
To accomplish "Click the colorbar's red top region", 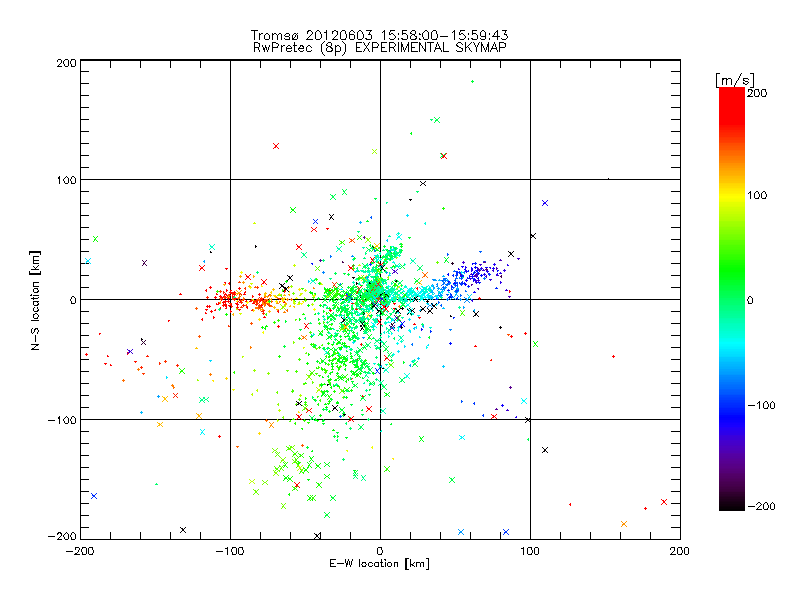I will point(732,107).
